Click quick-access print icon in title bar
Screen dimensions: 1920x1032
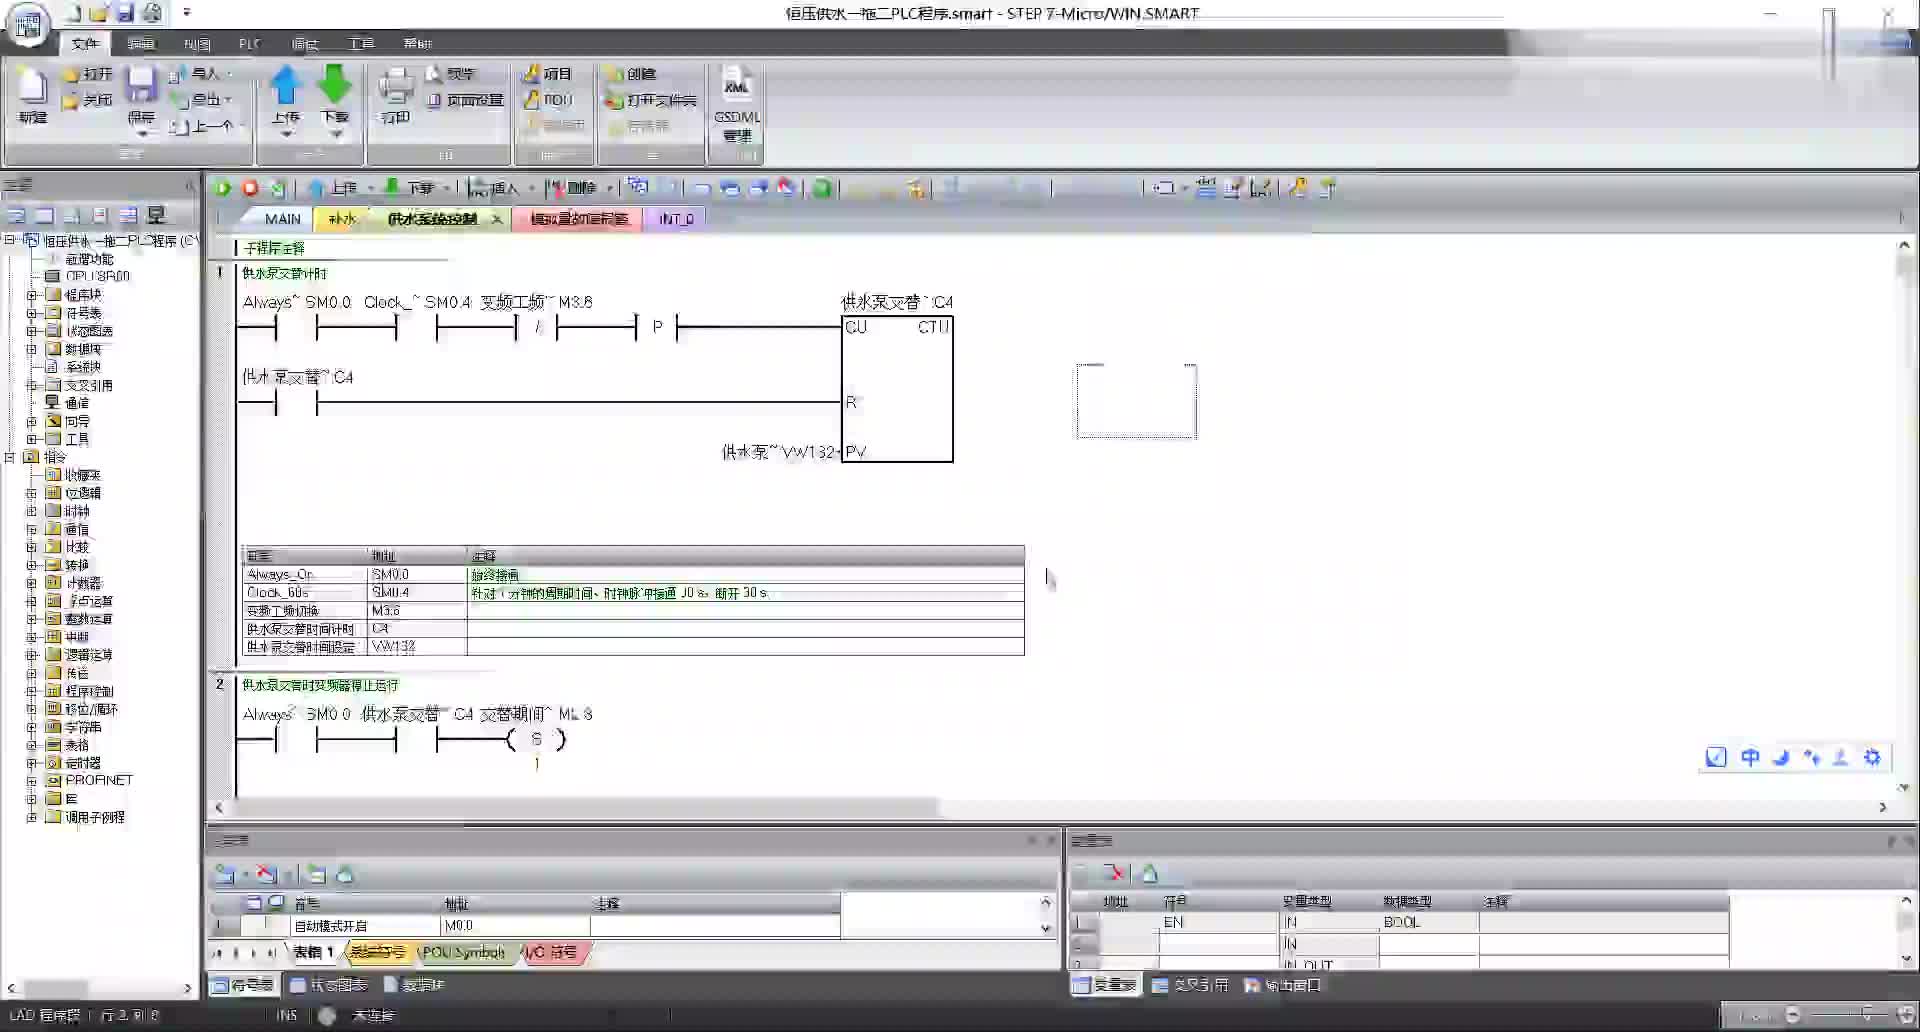point(152,13)
